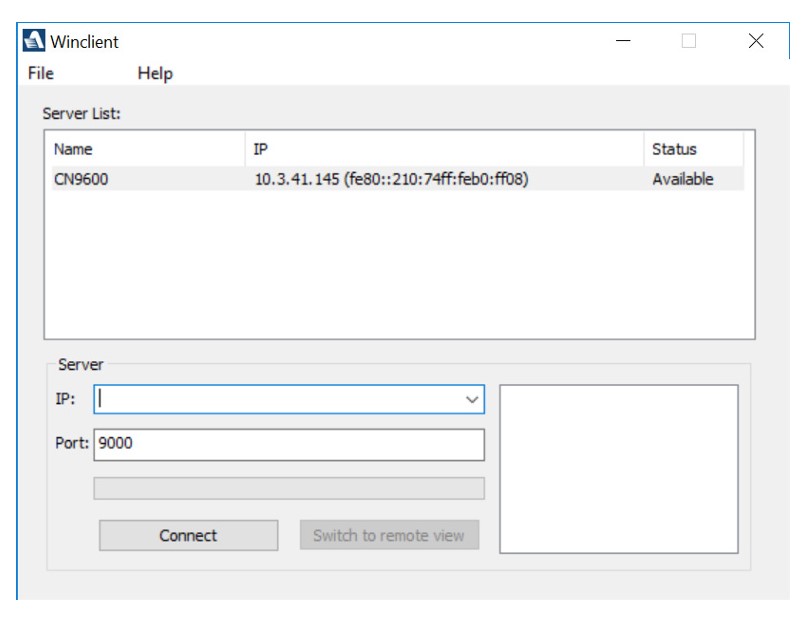This screenshot has height=621, width=808.
Task: Expand the server IP dropdown arrow
Action: click(x=472, y=399)
